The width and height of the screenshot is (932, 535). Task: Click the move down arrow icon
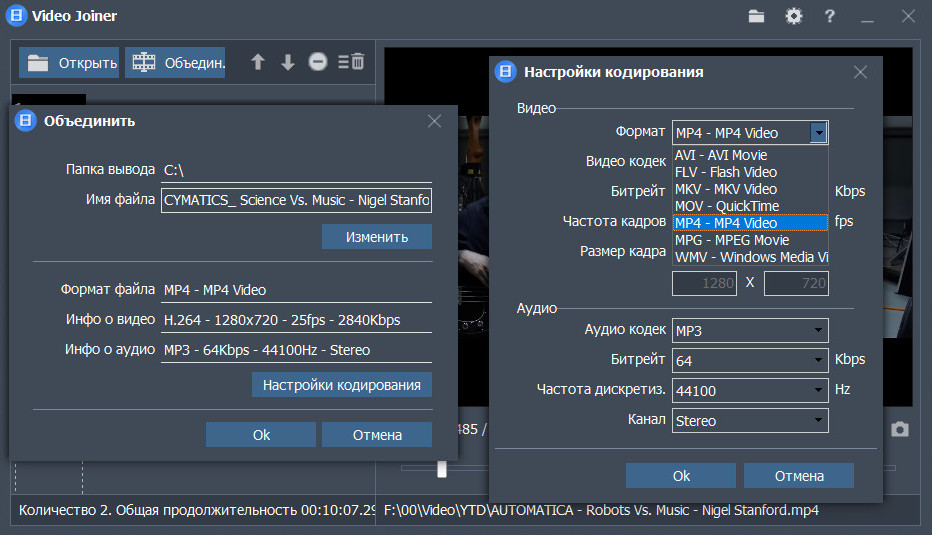[288, 62]
